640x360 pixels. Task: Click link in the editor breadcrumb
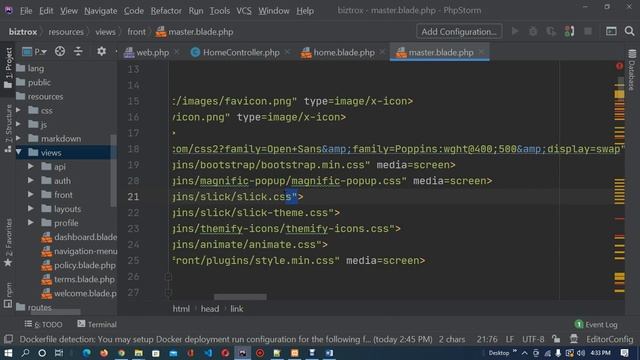click(237, 309)
